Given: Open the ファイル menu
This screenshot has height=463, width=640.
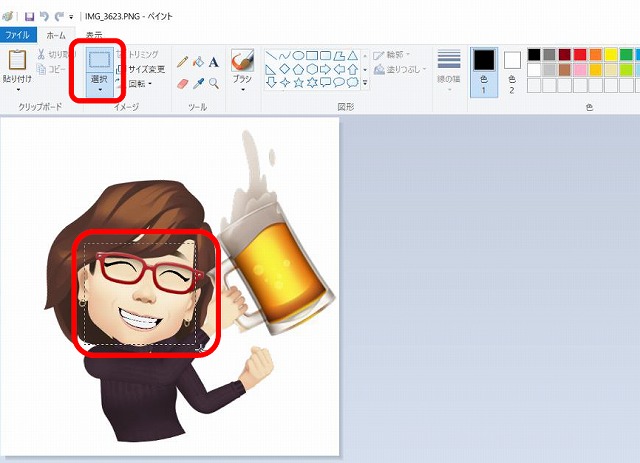Looking at the screenshot, I should tap(17, 34).
